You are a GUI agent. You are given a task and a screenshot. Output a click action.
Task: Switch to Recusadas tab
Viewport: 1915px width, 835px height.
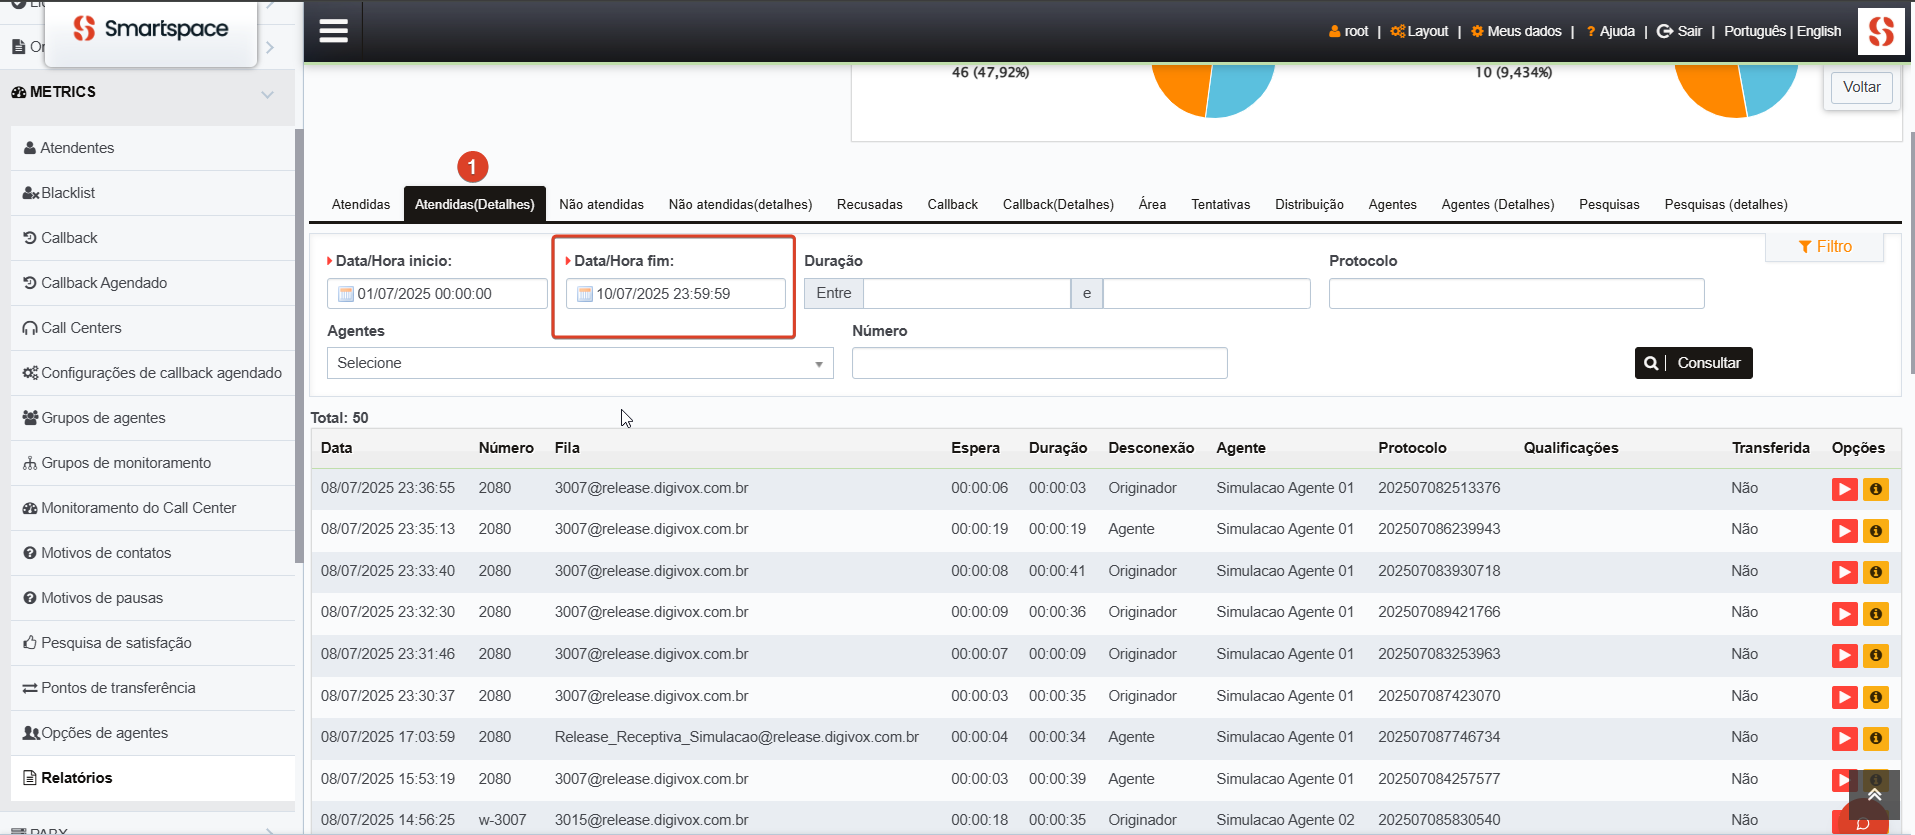click(870, 204)
